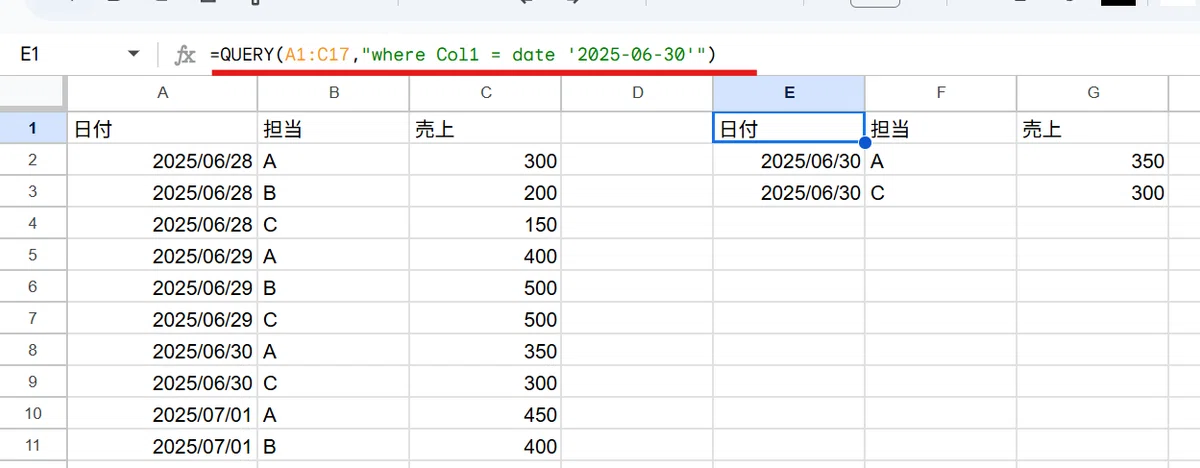The width and height of the screenshot is (1200, 468).
Task: Select all cells via the corner box
Action: point(33,93)
